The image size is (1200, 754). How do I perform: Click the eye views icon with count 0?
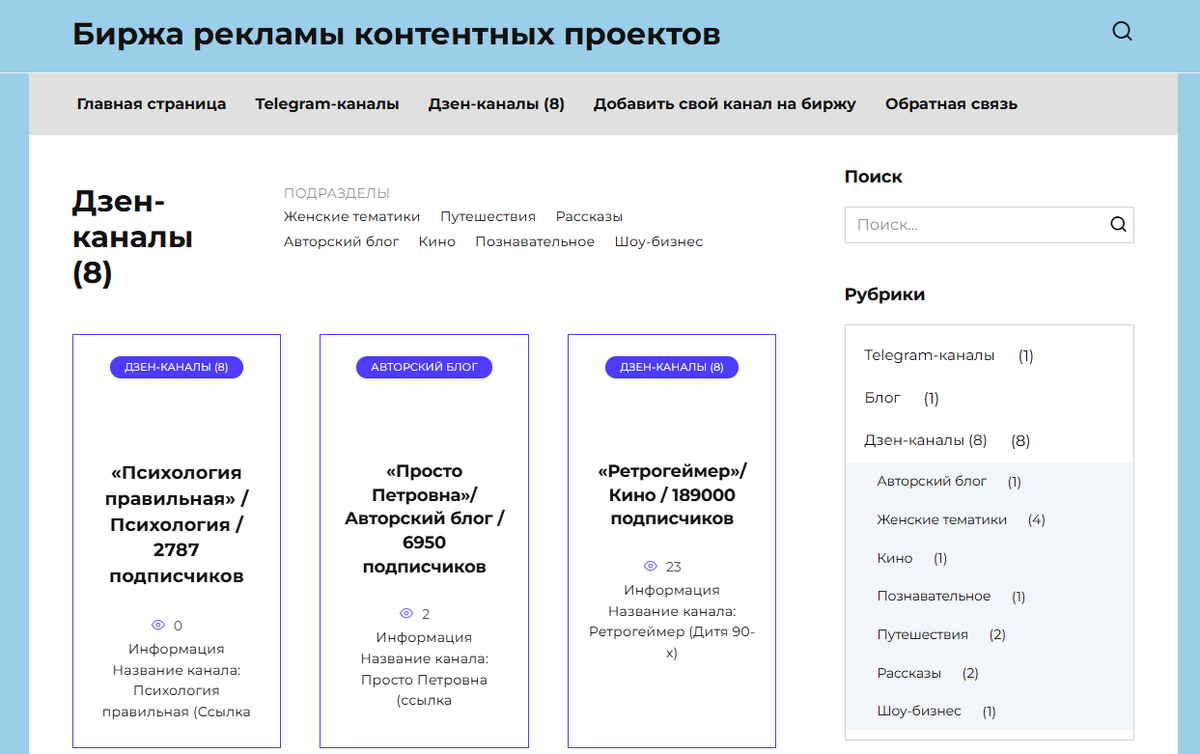157,625
